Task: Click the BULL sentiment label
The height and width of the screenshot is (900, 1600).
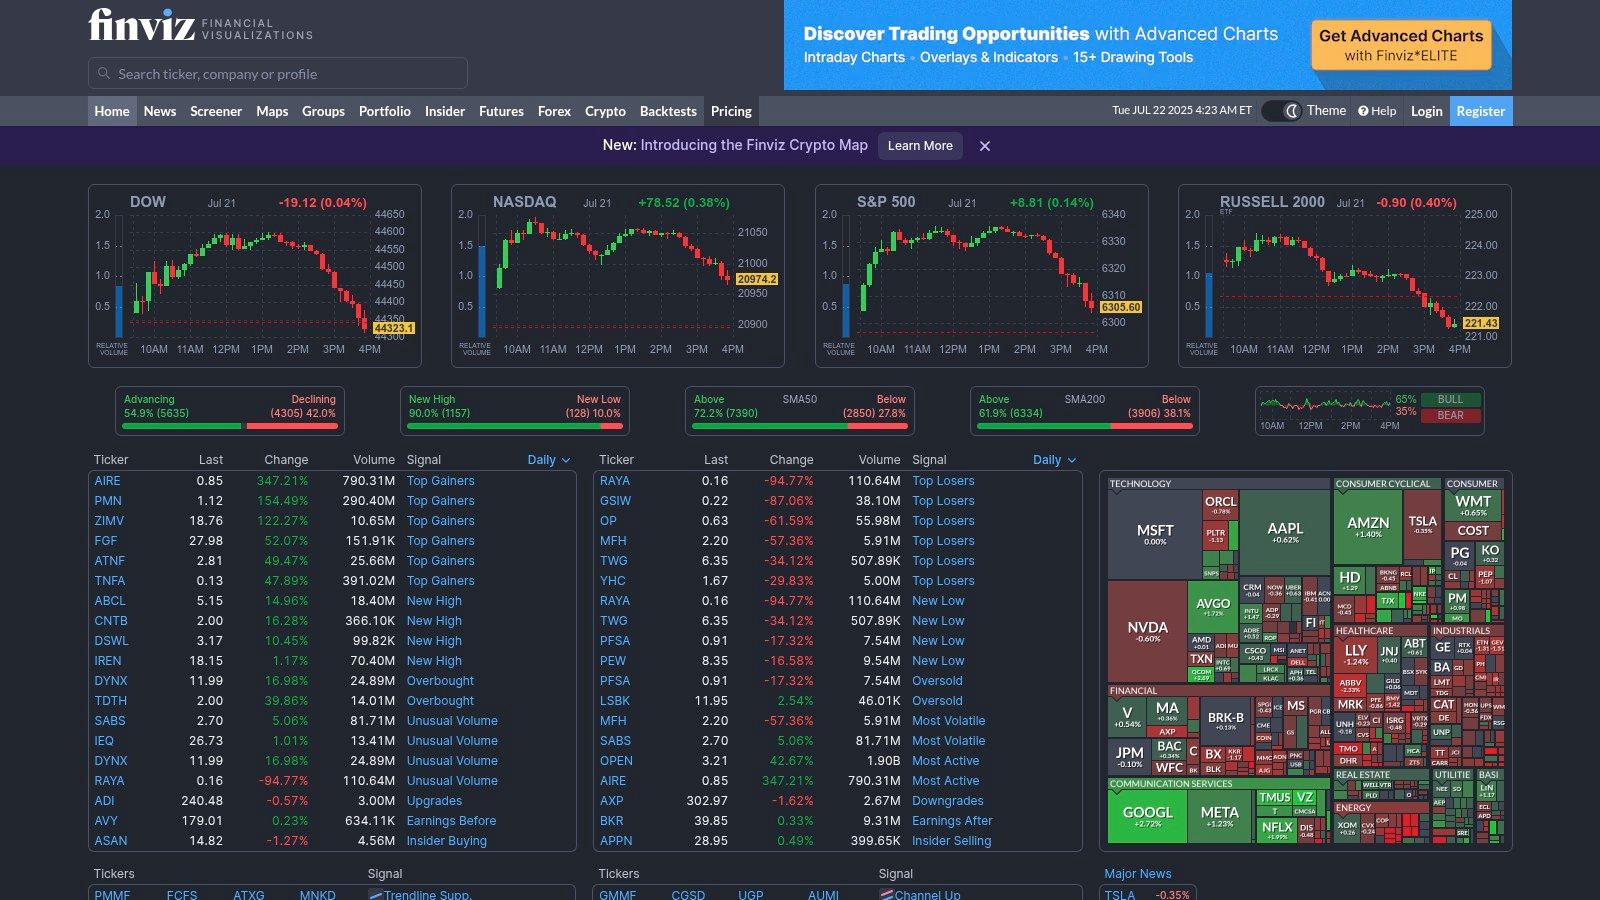Action: click(x=1450, y=399)
